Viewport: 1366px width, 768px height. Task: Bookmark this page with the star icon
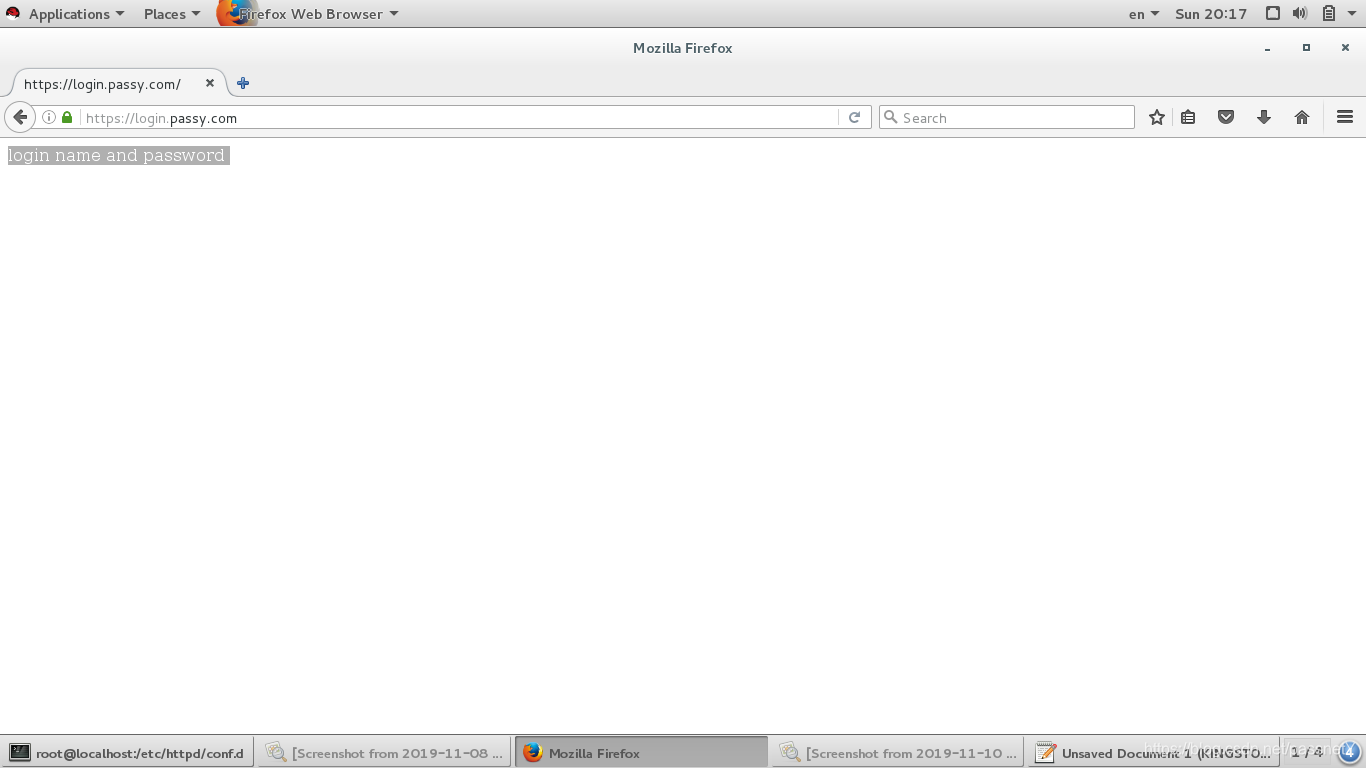pyautogui.click(x=1157, y=117)
